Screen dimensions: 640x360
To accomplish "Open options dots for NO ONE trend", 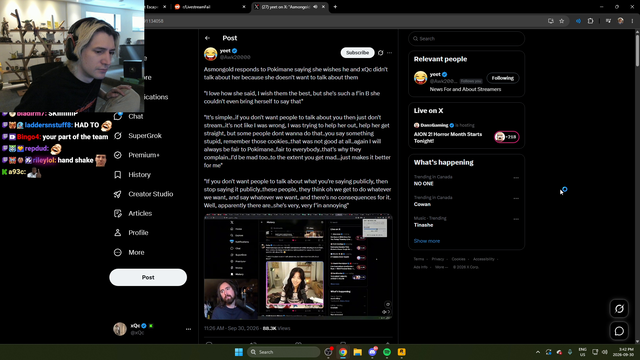I will 516,178.
